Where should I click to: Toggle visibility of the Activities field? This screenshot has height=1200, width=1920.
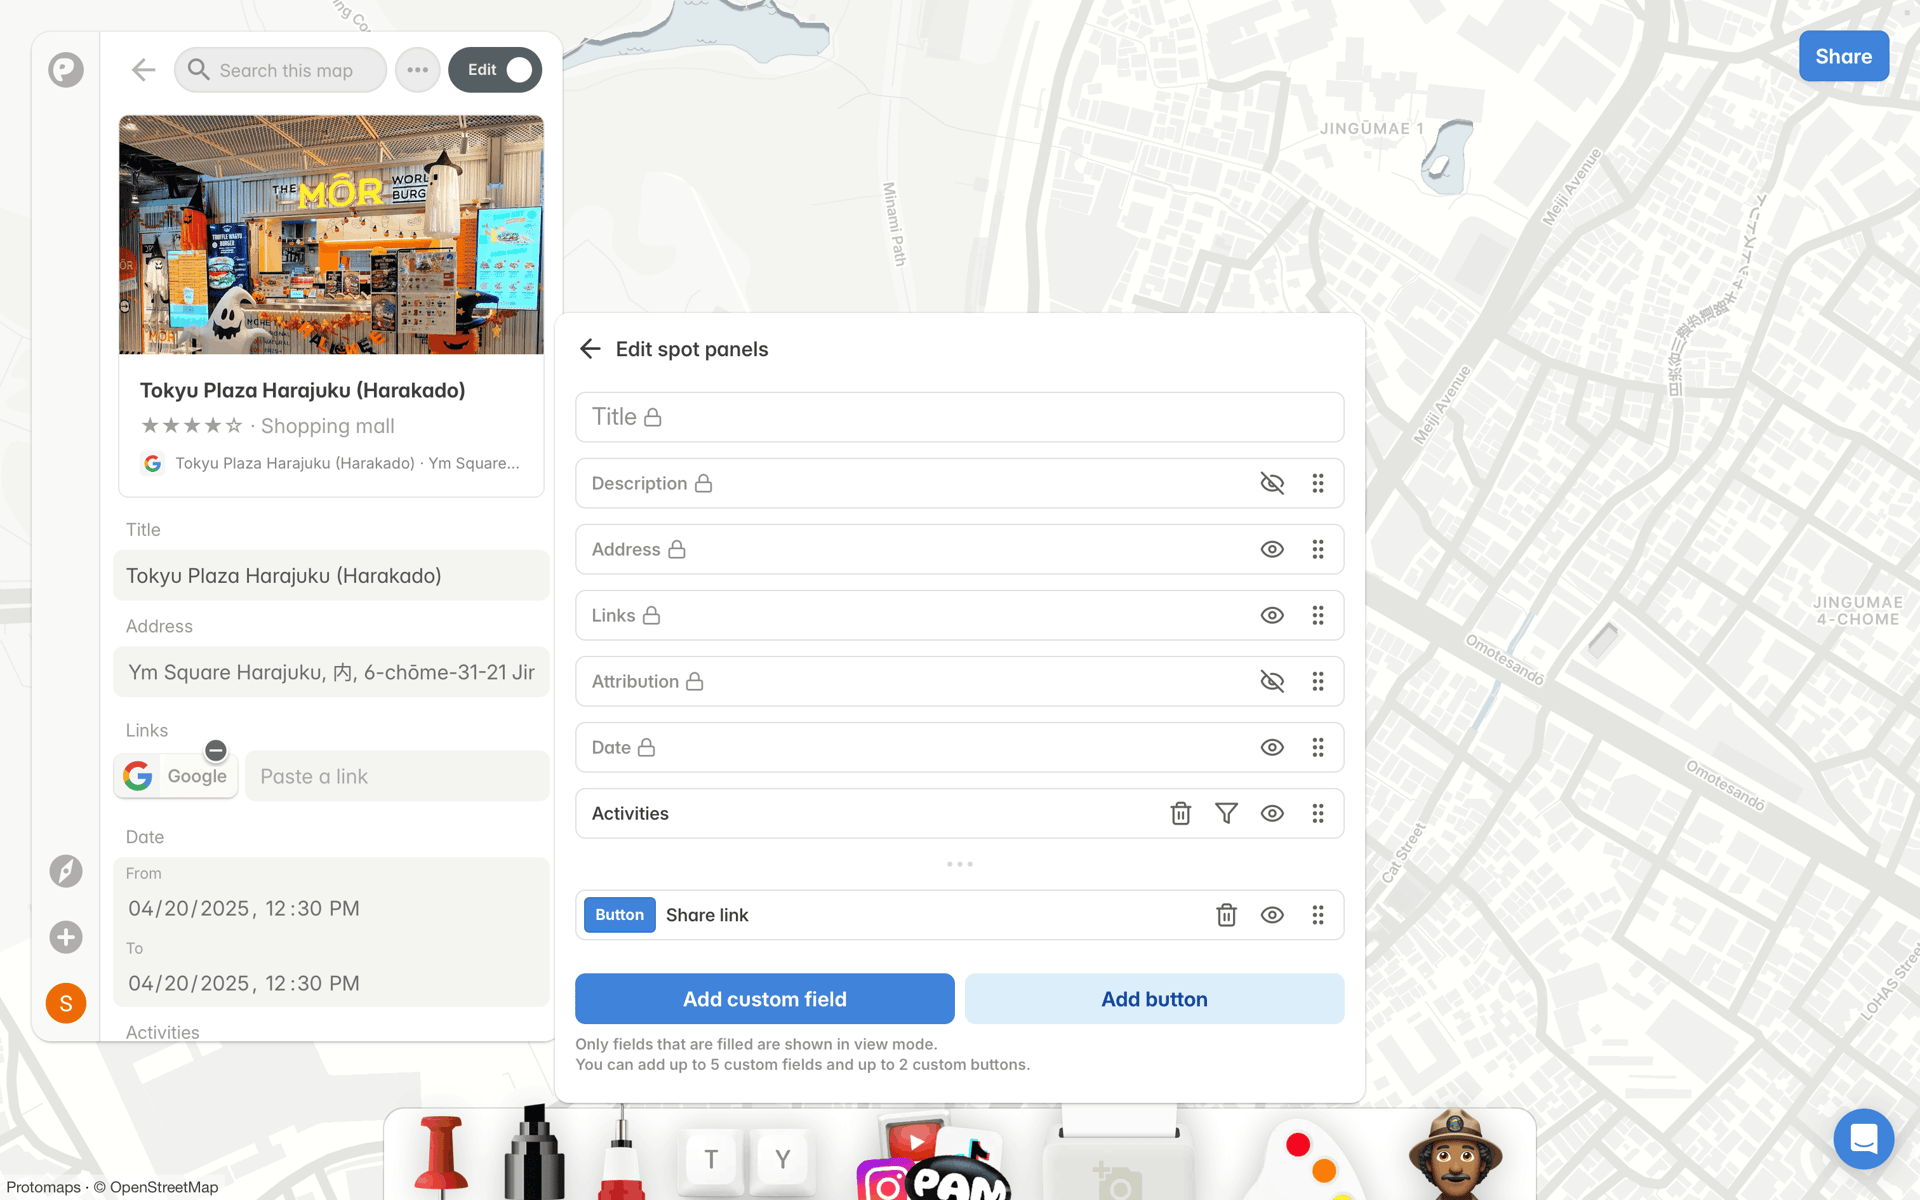coord(1272,813)
